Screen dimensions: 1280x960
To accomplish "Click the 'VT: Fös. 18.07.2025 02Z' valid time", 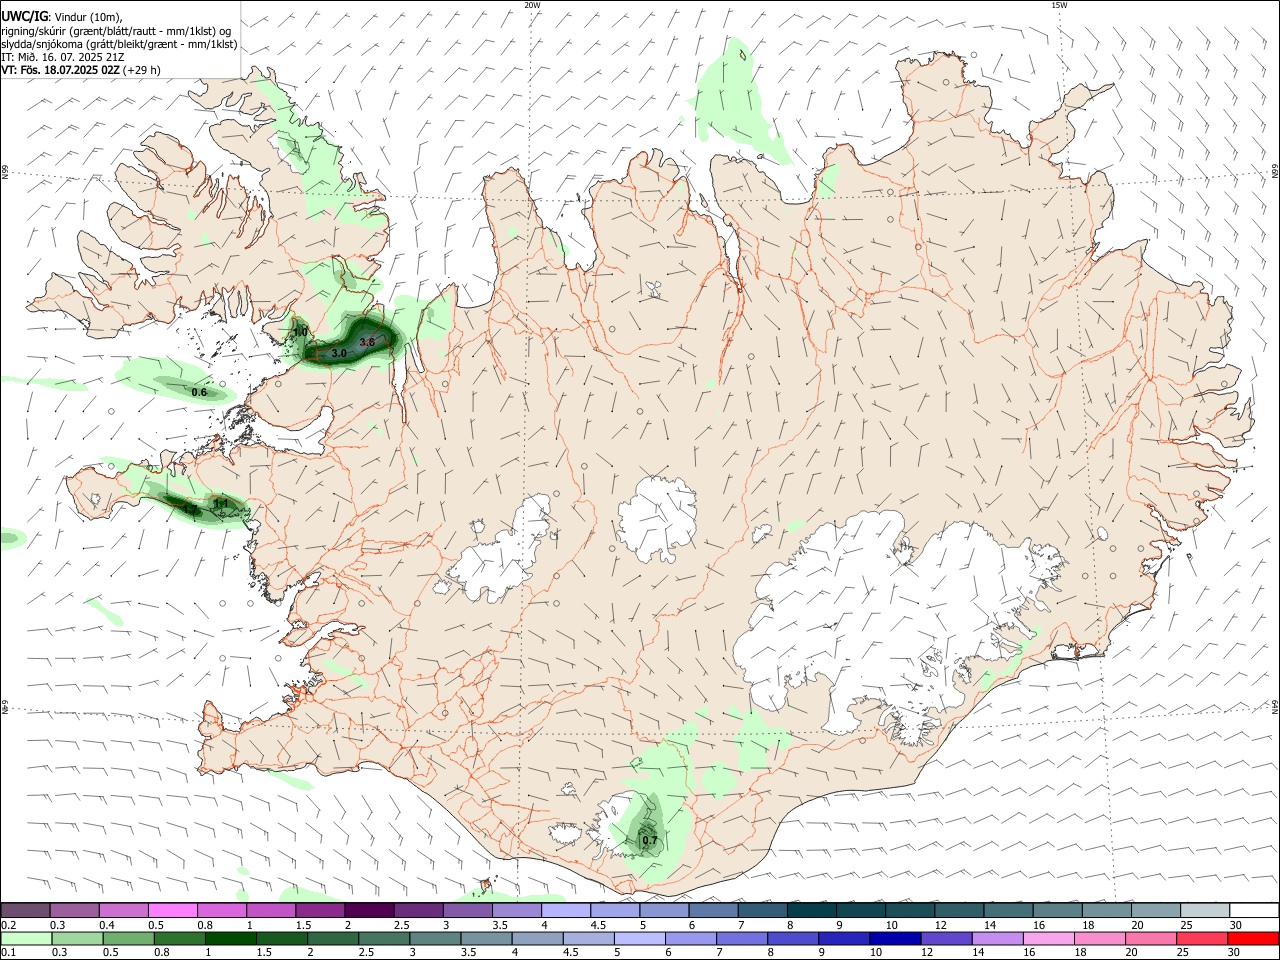I will pos(61,70).
